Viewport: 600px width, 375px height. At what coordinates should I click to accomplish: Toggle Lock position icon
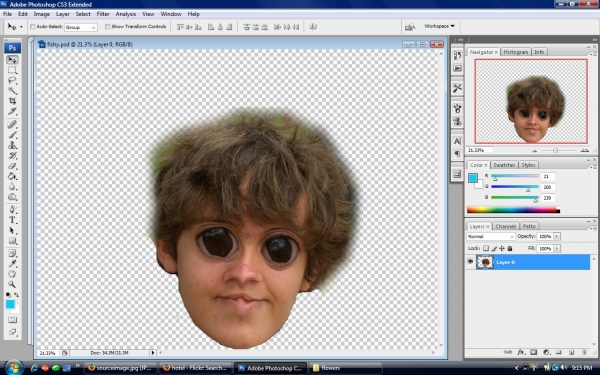click(502, 248)
